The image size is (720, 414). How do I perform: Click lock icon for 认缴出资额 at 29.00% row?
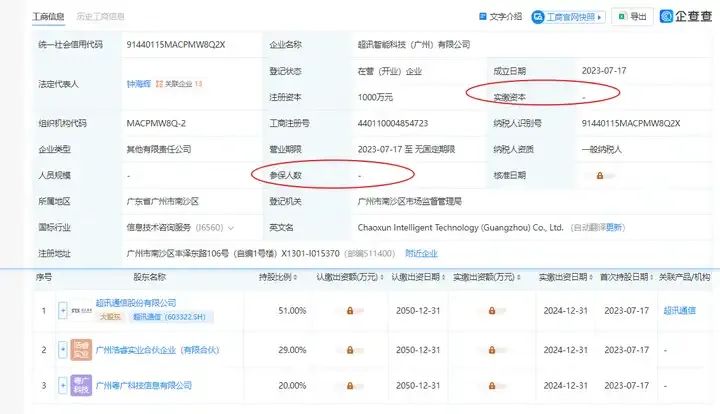[350, 350]
